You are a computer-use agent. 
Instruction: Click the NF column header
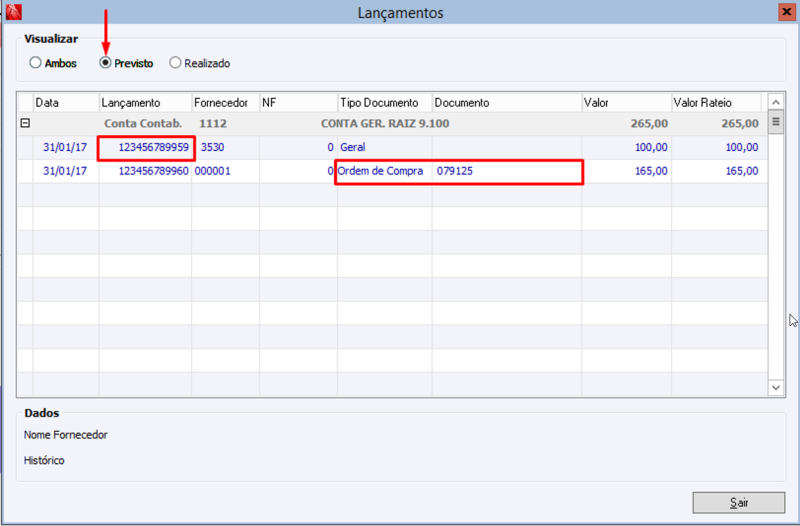point(298,103)
